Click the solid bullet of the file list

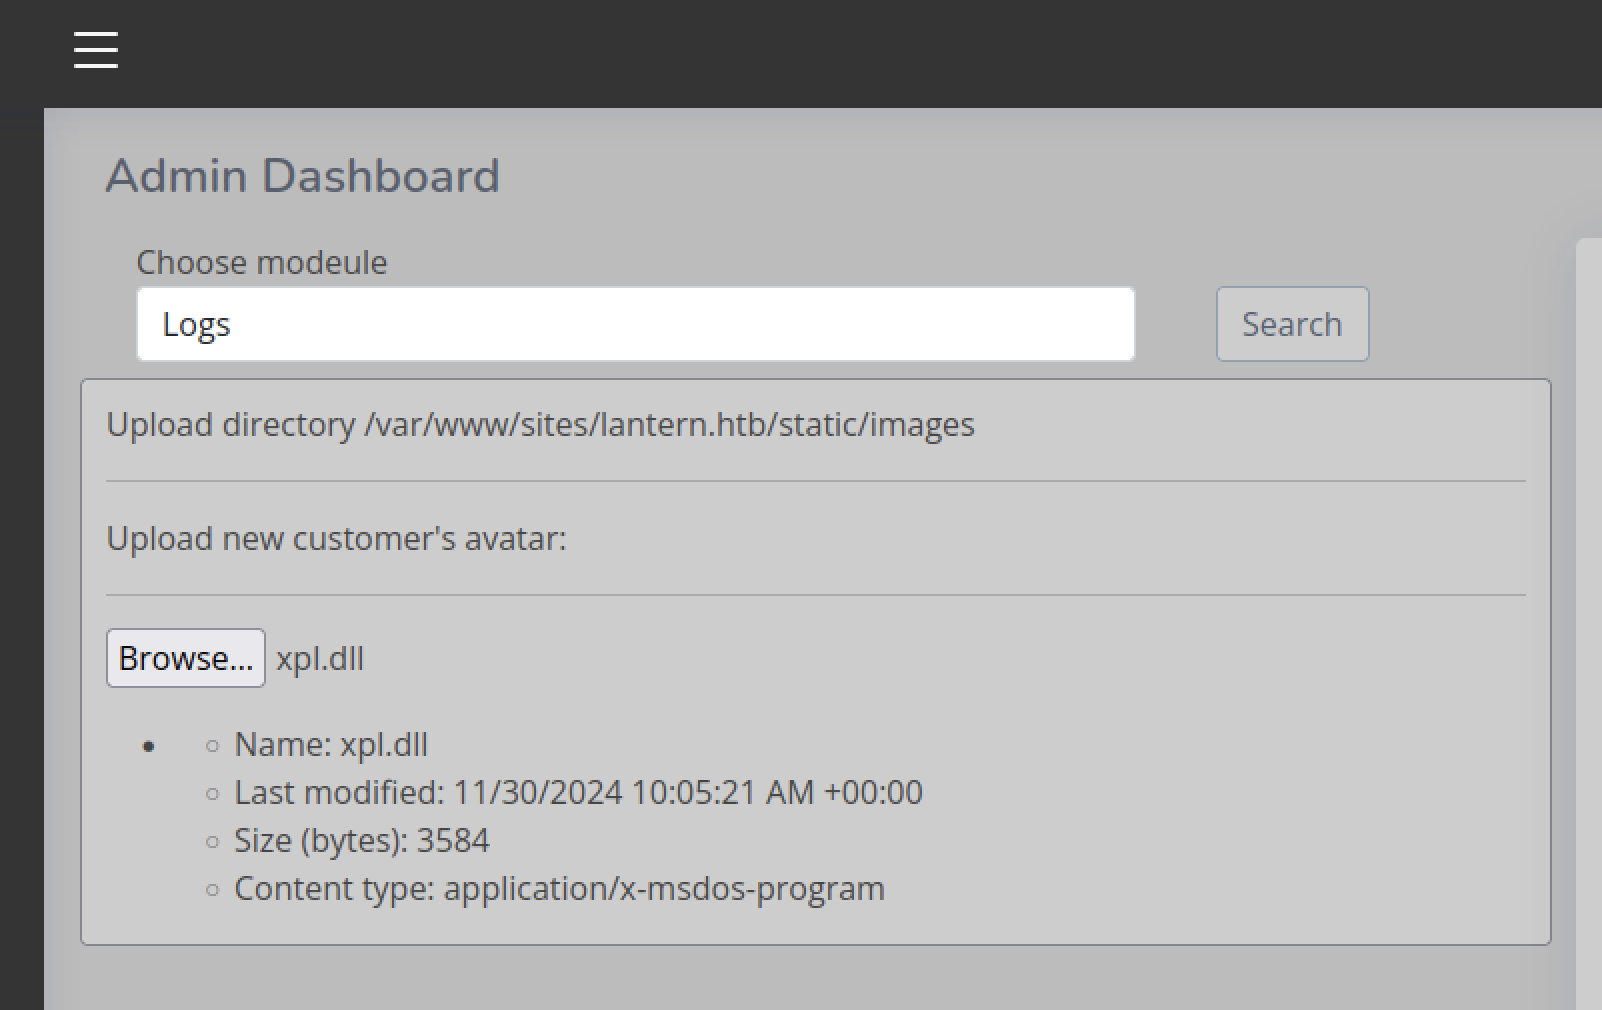point(149,746)
